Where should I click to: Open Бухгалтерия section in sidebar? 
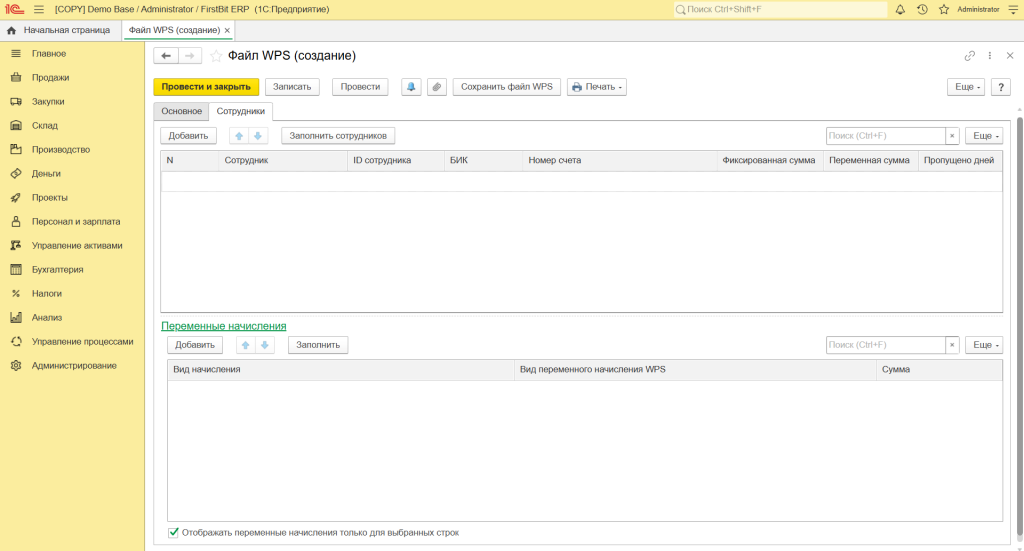(x=72, y=270)
